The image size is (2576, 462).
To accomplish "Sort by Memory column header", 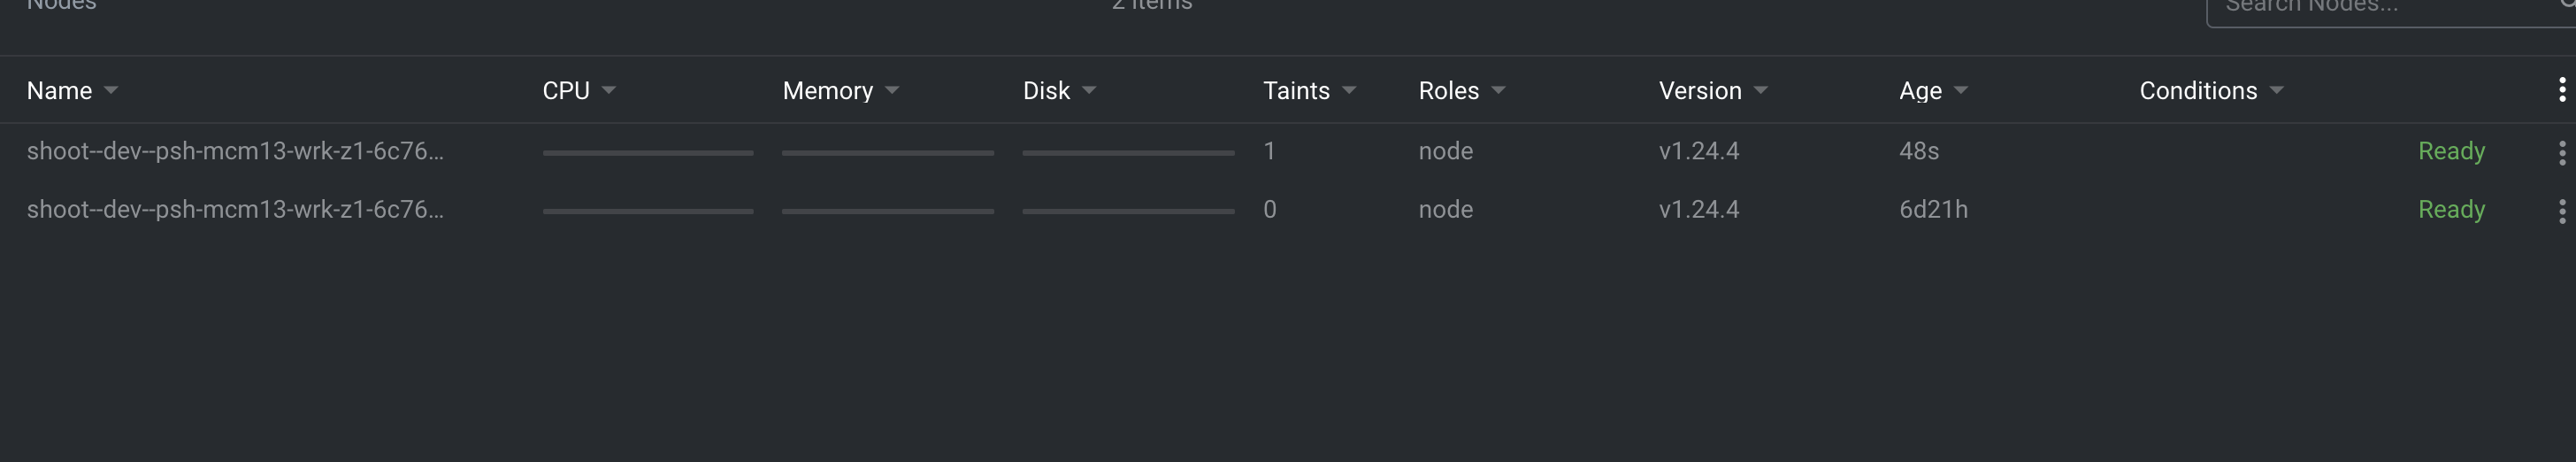I will [827, 91].
